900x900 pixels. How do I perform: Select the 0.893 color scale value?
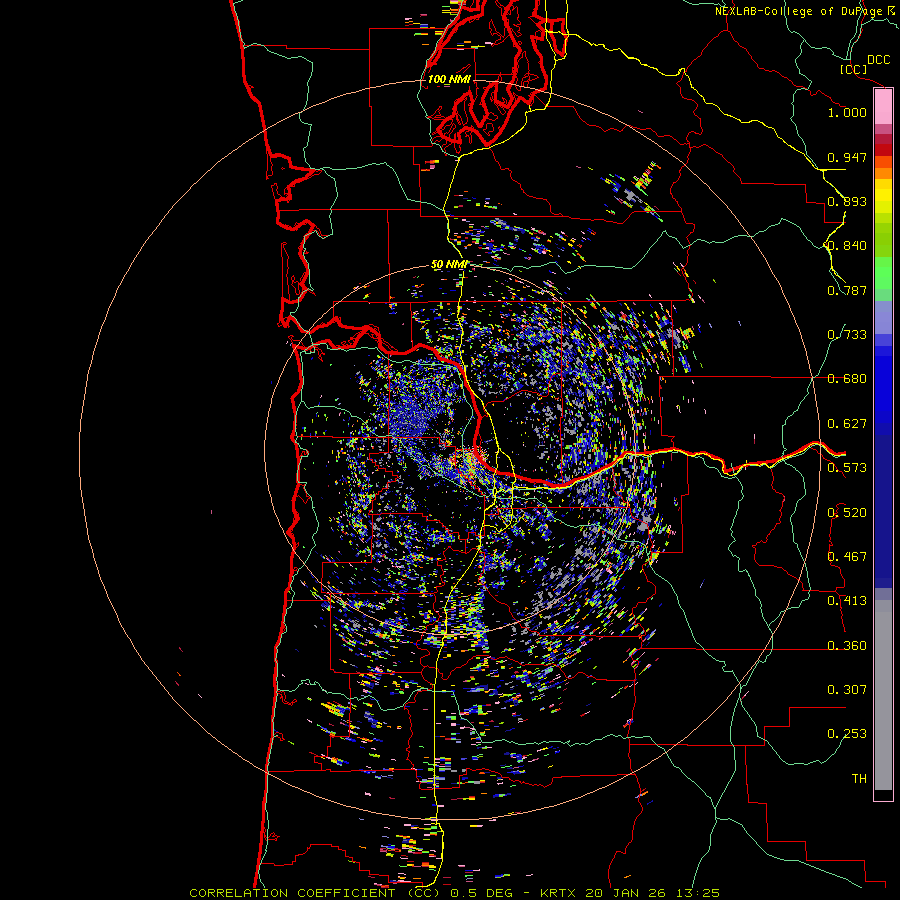[x=847, y=201]
